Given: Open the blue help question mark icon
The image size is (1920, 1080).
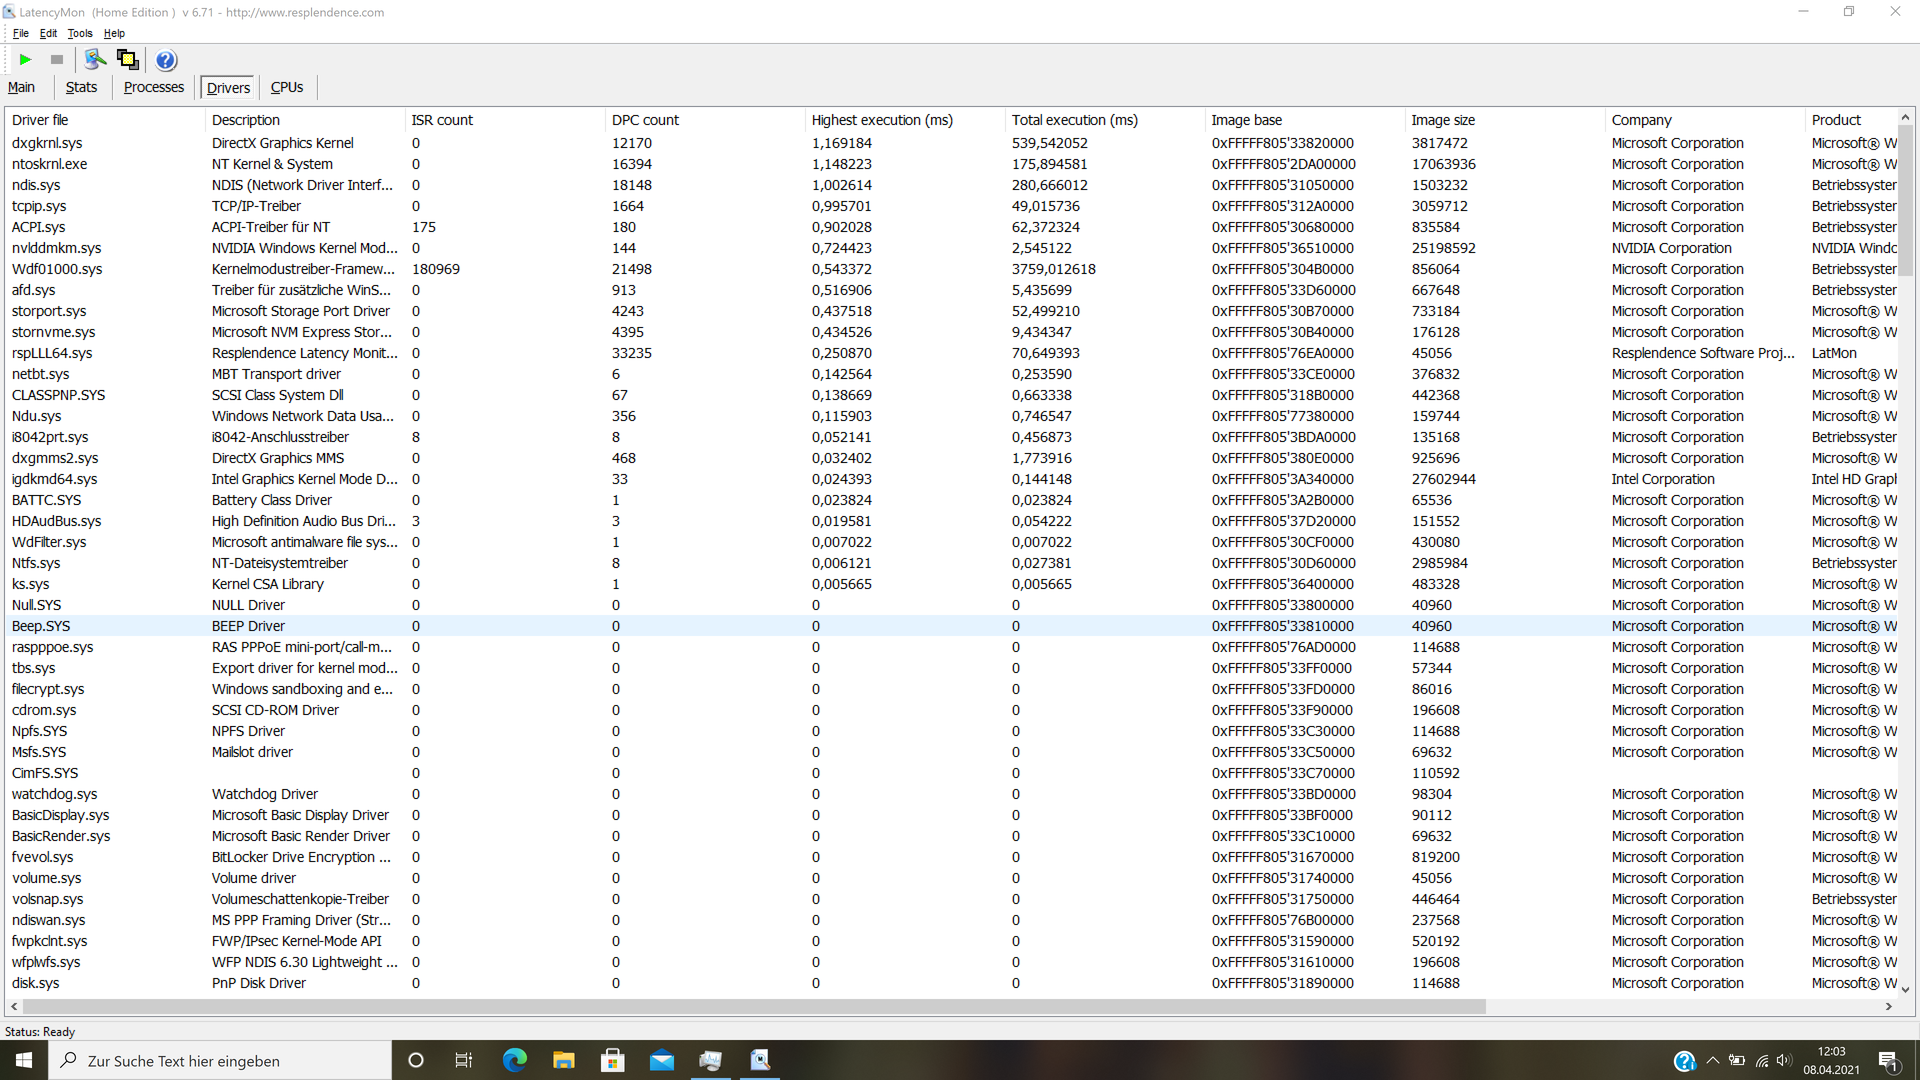Looking at the screenshot, I should 166,60.
